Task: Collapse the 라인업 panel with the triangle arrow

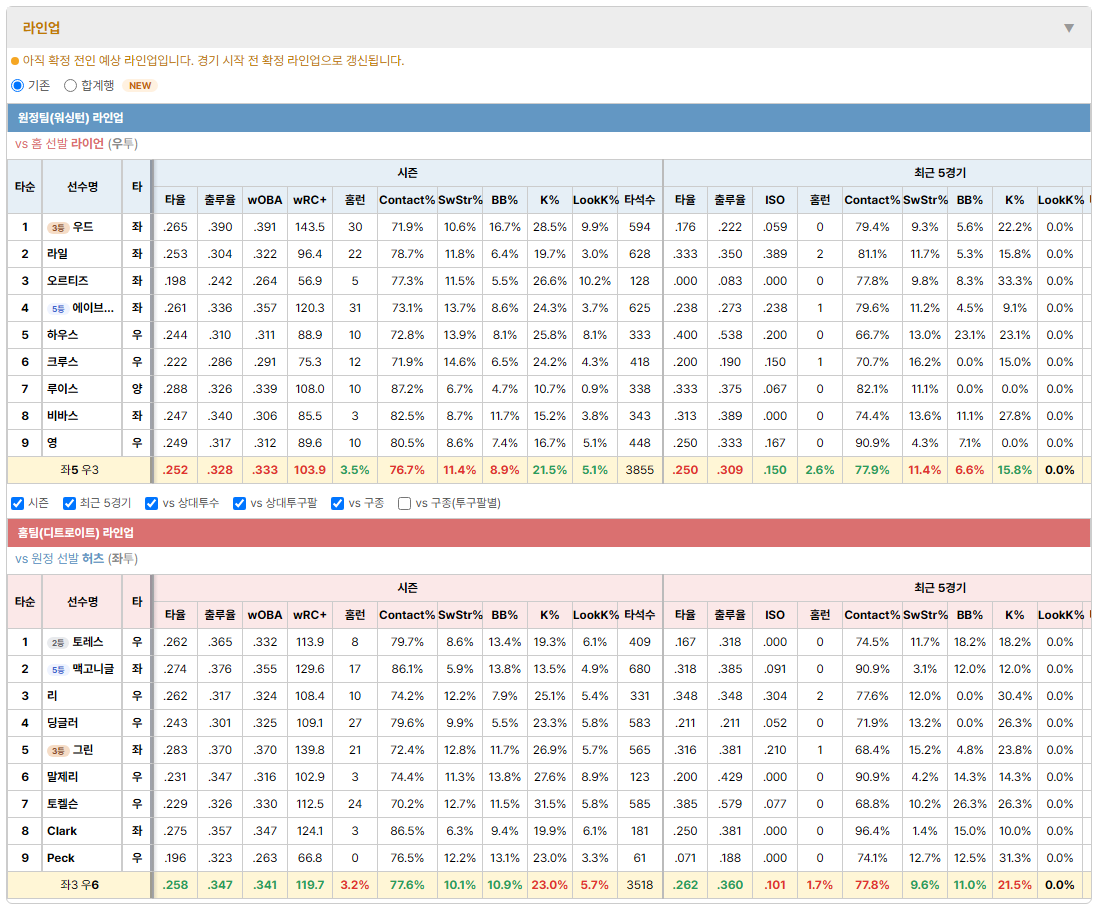Action: pos(1069,28)
